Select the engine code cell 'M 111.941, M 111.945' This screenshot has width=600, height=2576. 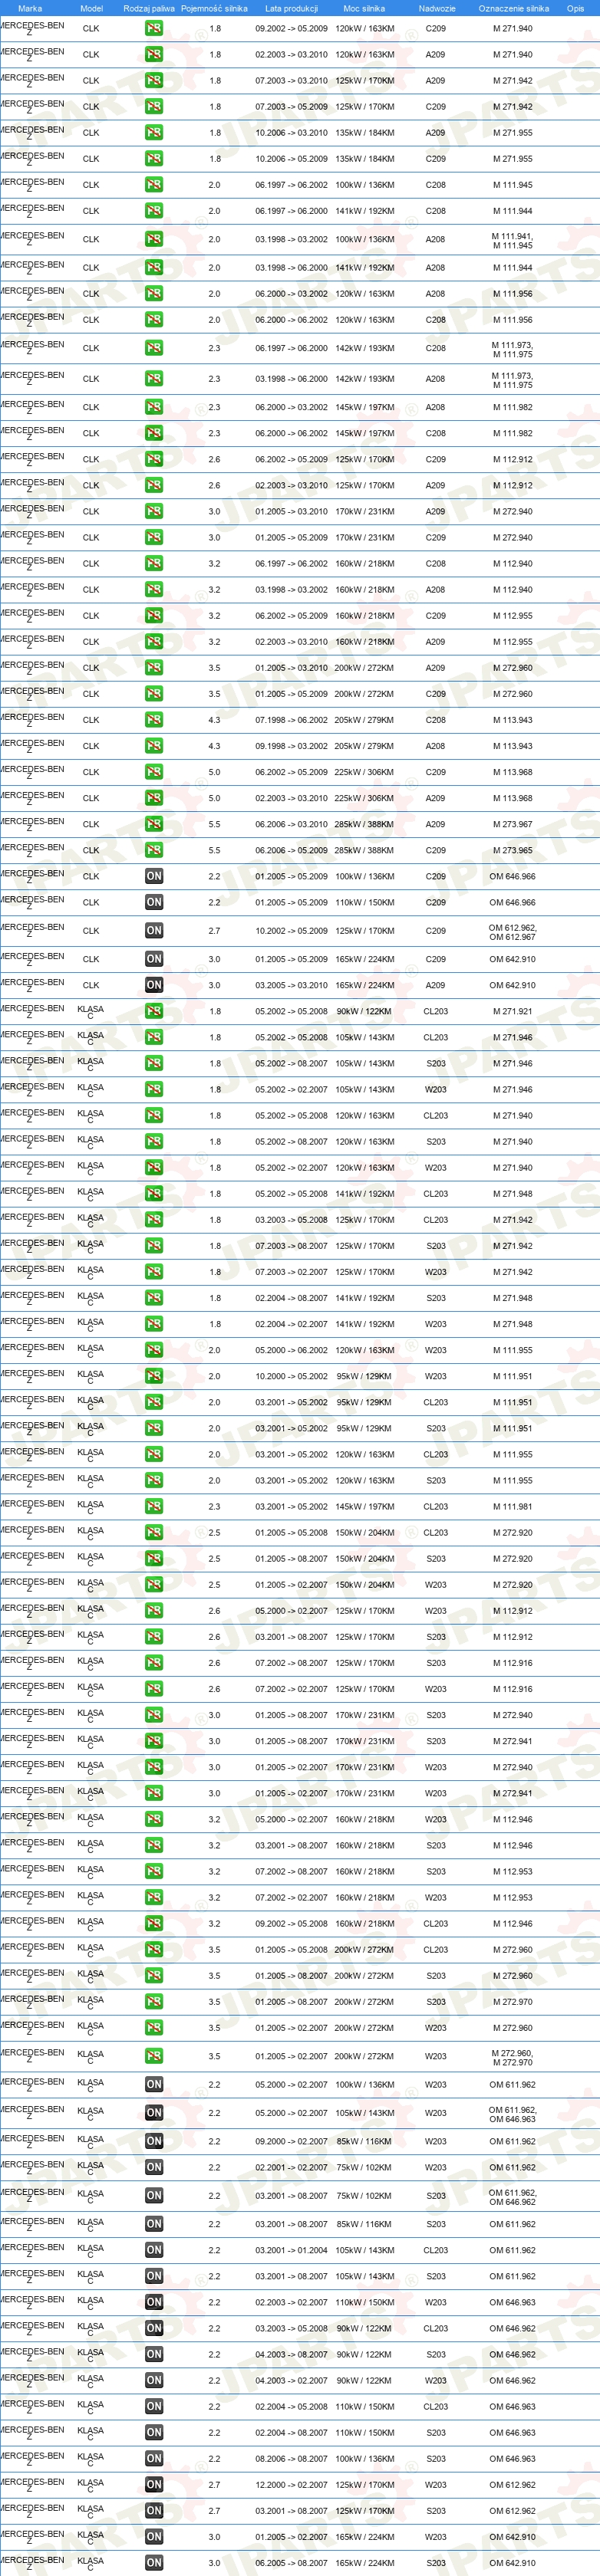(512, 240)
